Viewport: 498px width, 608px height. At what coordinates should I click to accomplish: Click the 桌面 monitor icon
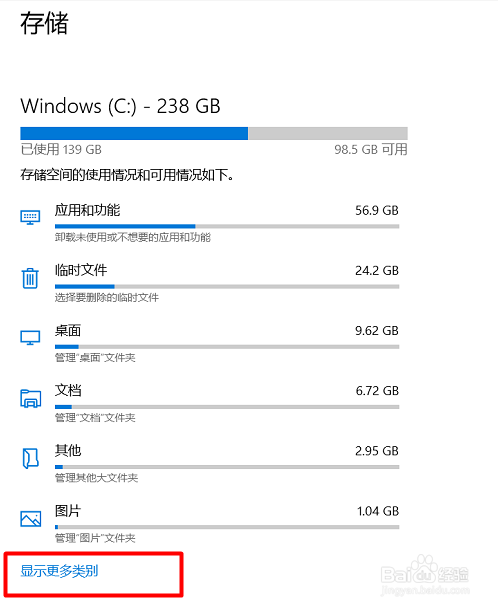click(30, 338)
